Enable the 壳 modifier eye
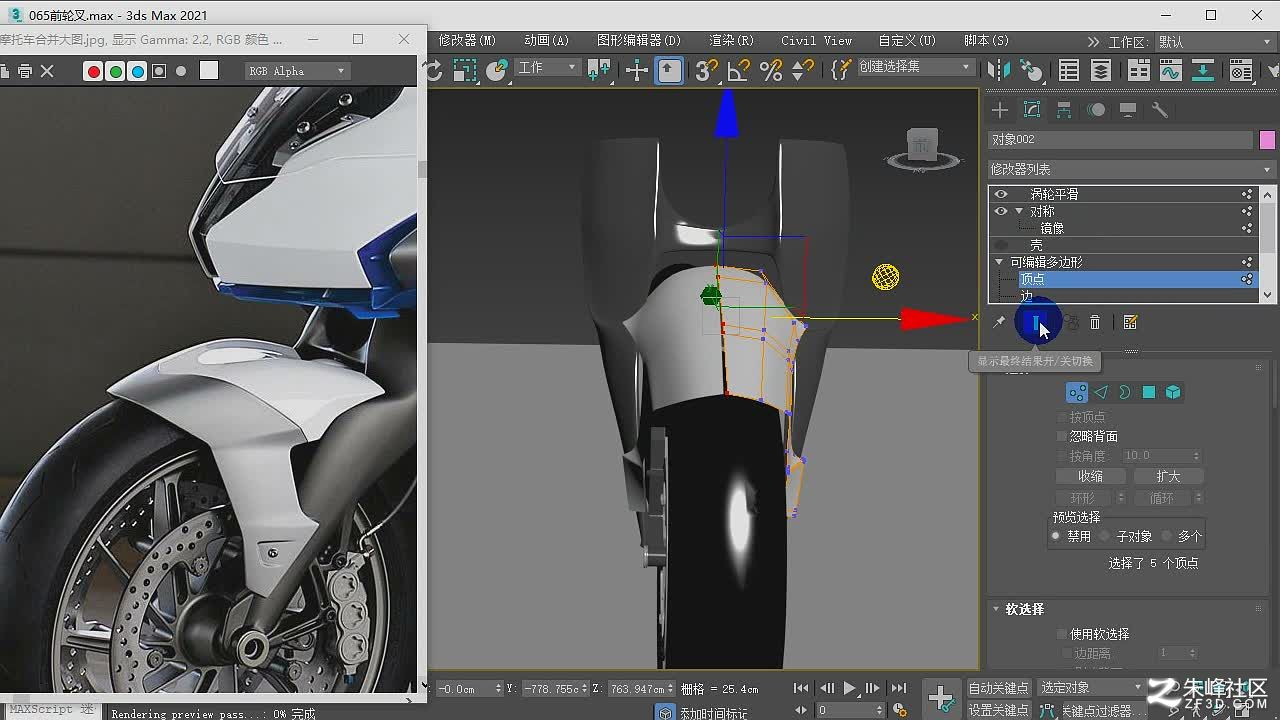 [1001, 245]
